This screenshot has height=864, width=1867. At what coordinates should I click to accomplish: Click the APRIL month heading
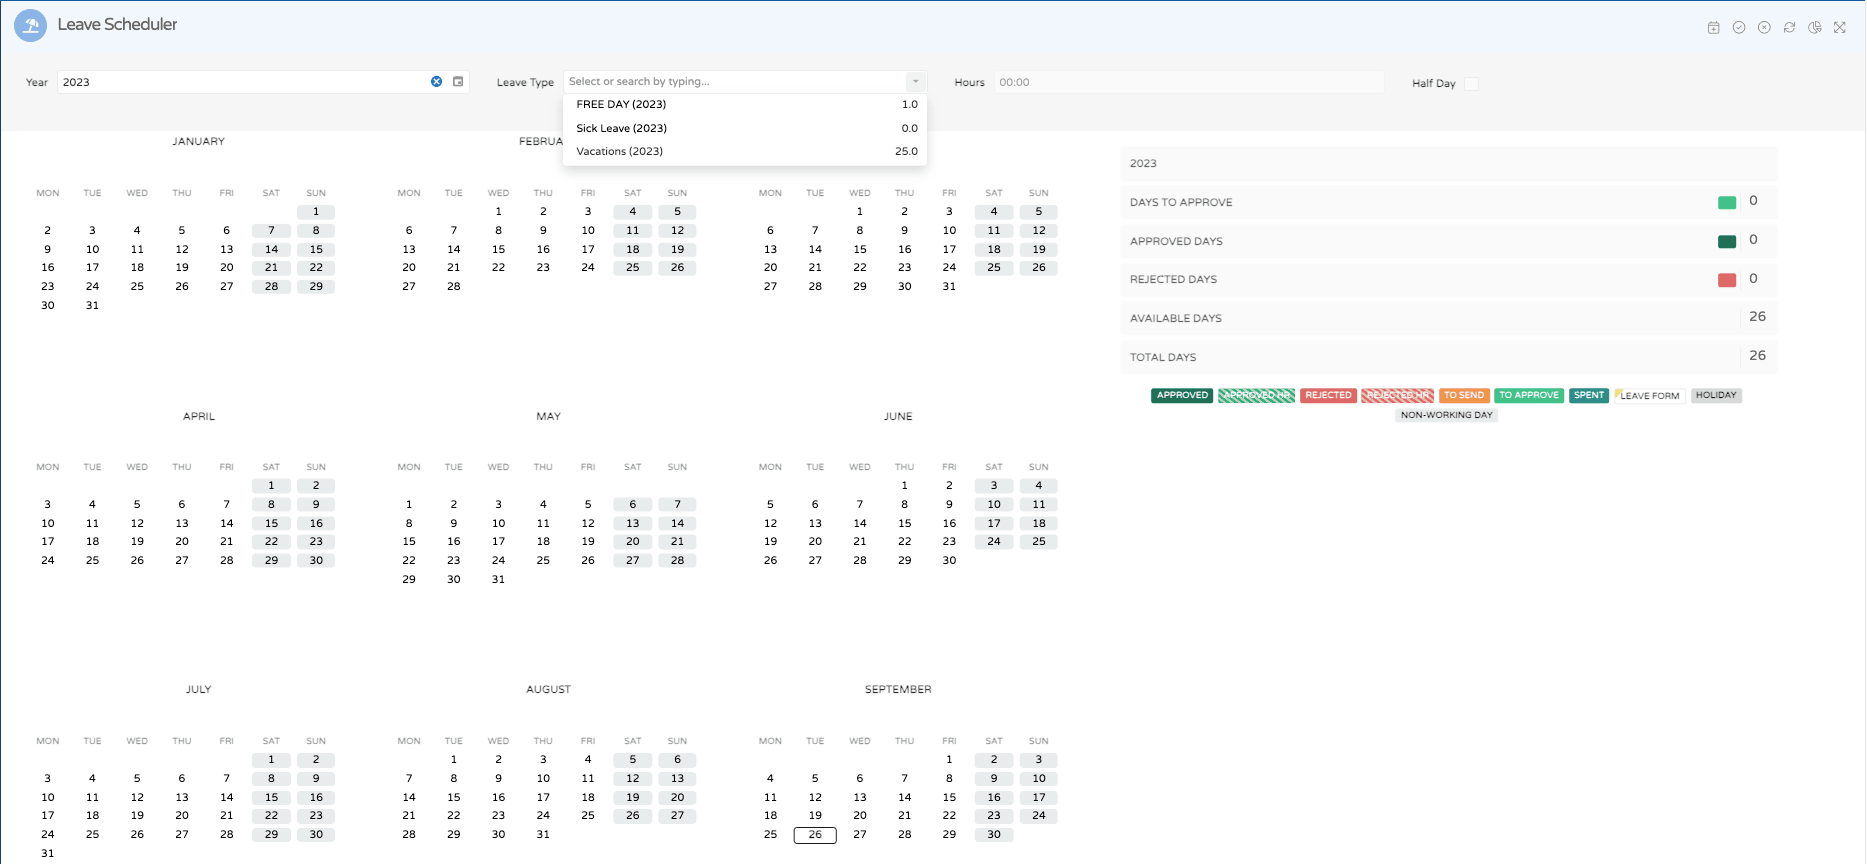(x=198, y=417)
